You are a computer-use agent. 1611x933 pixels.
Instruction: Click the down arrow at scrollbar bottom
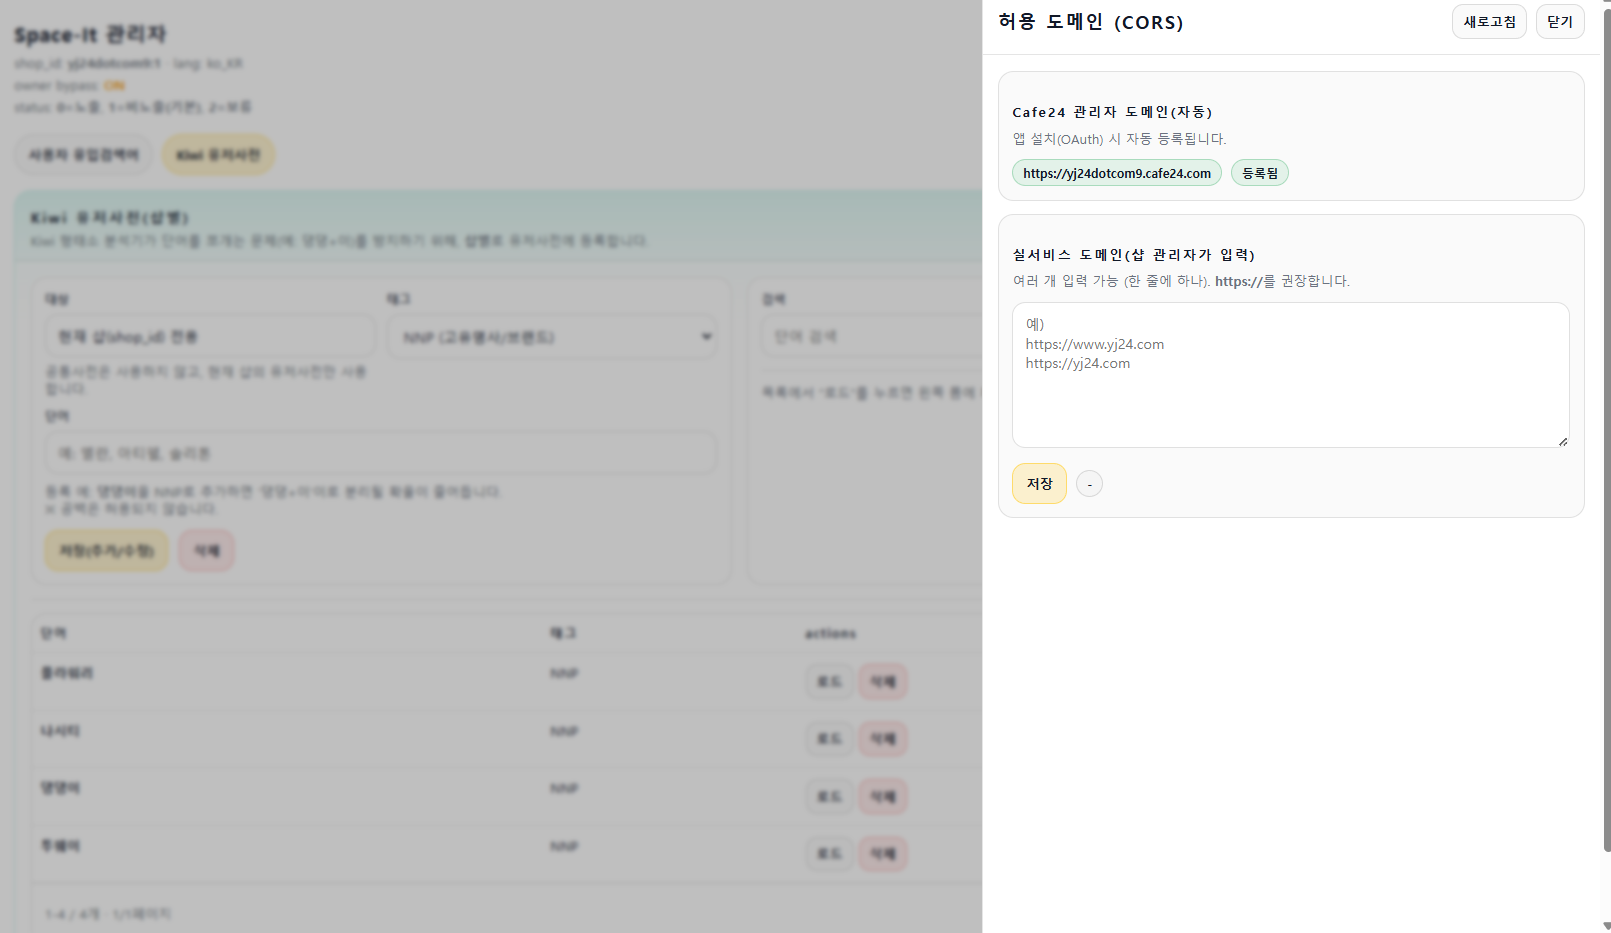1606,926
